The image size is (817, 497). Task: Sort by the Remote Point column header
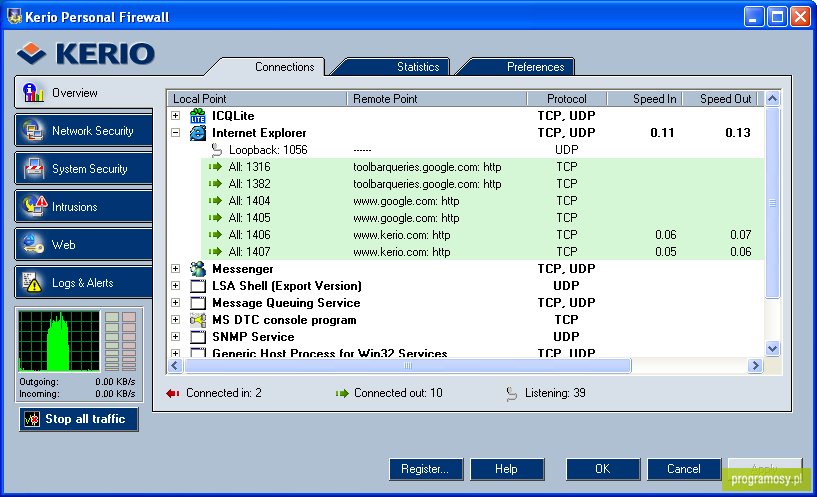[x=437, y=99]
